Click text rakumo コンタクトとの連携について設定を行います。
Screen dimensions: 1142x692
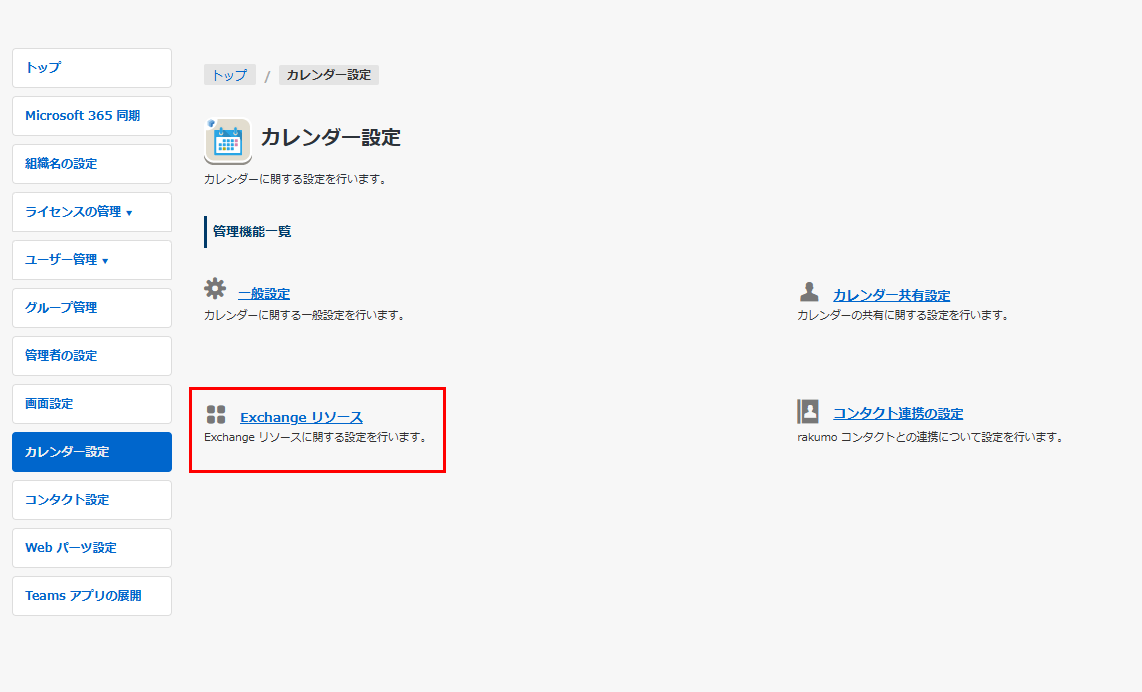pyautogui.click(x=932, y=438)
